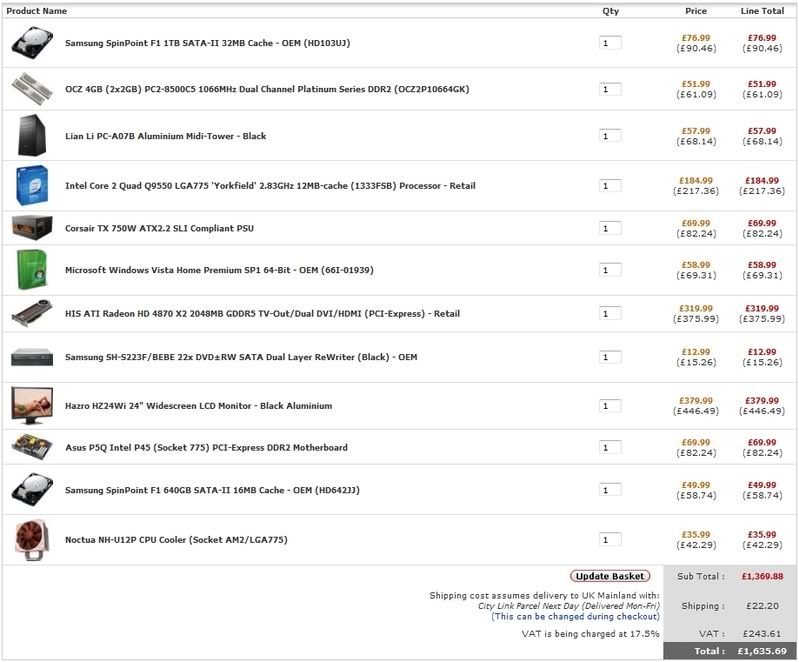Click the OCZ 4GB RAM product image

point(32,89)
